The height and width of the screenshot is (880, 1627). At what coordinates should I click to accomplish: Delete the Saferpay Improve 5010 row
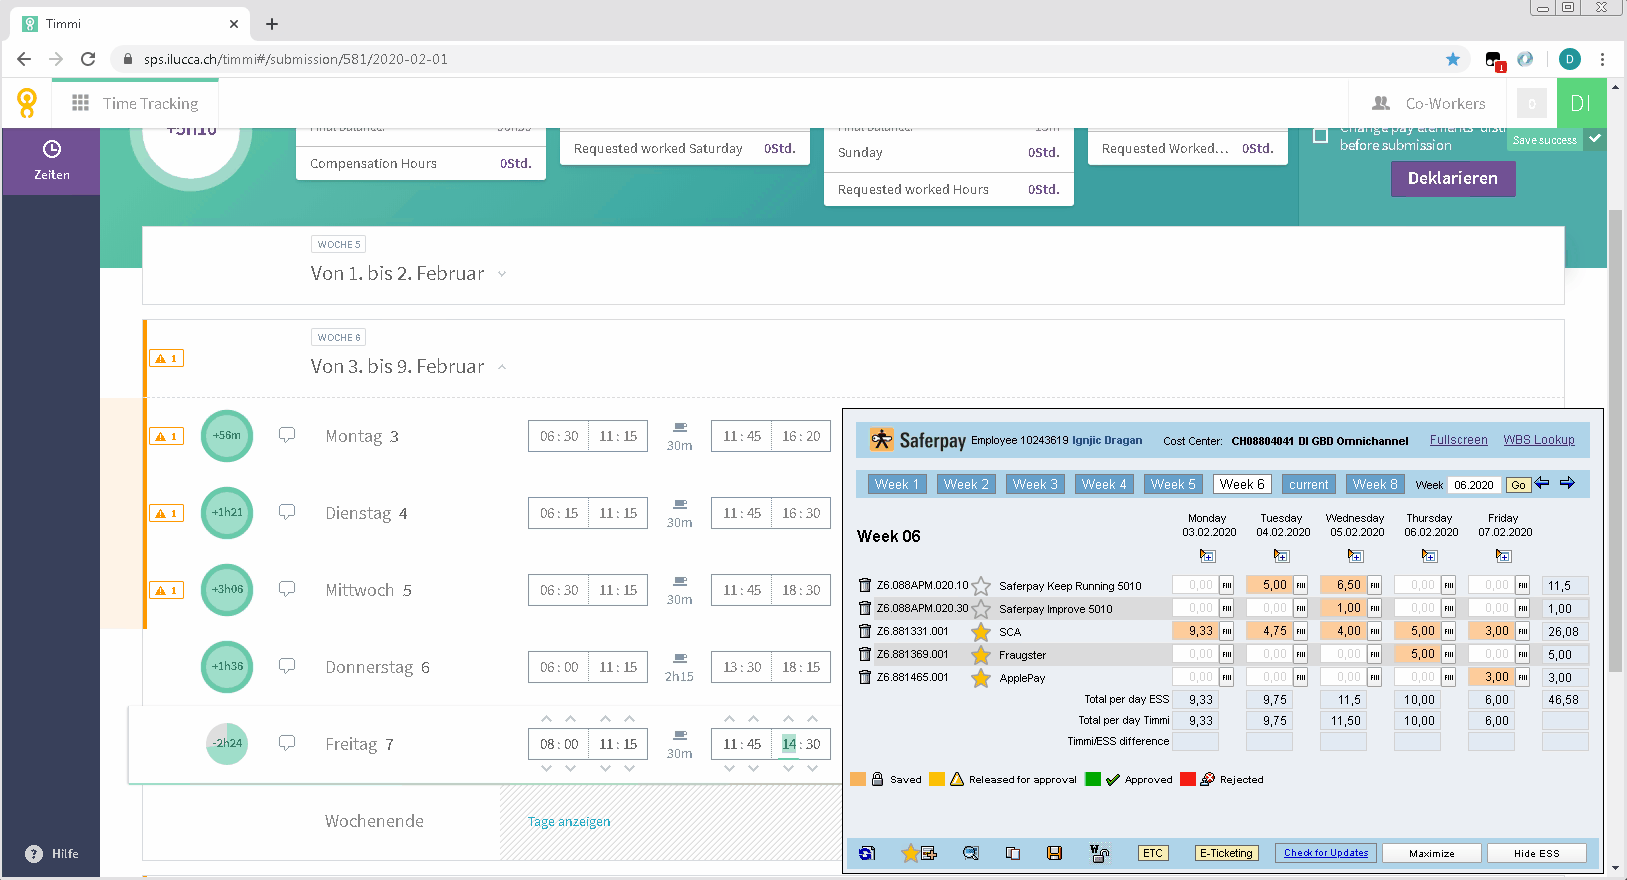point(865,608)
